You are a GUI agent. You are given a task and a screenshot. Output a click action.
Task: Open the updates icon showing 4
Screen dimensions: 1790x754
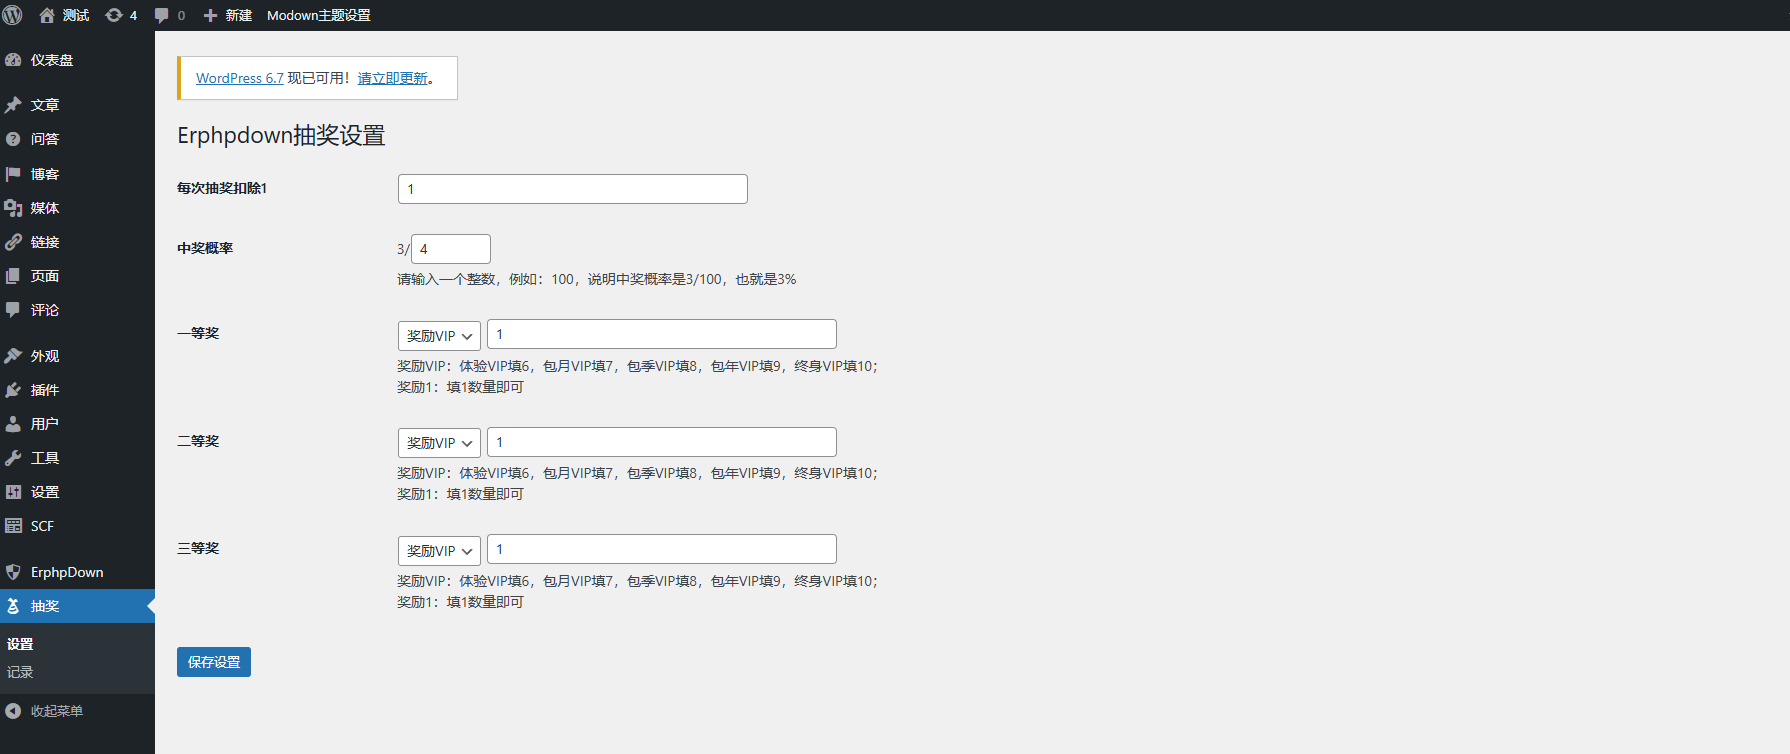(x=114, y=15)
